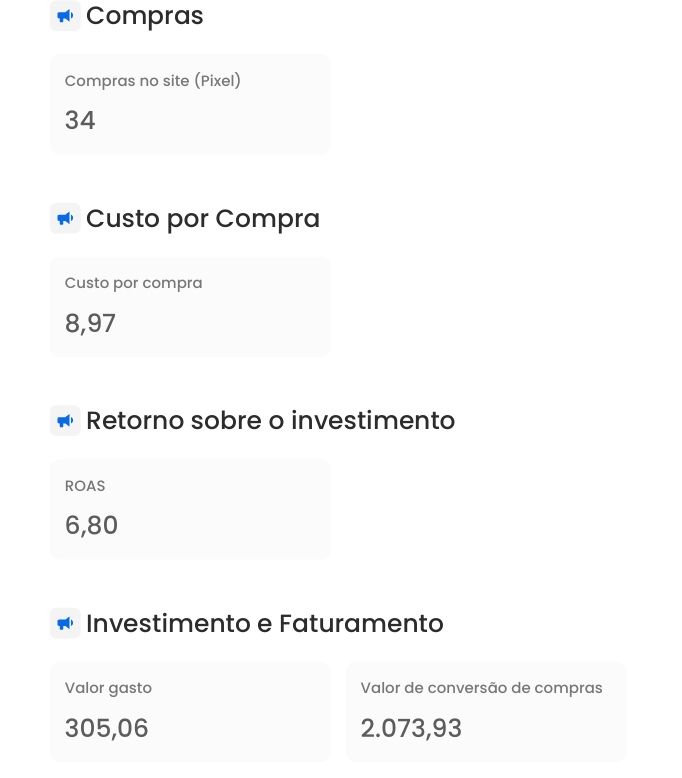
Task: Select the Custo por Compra heading
Action: click(203, 219)
